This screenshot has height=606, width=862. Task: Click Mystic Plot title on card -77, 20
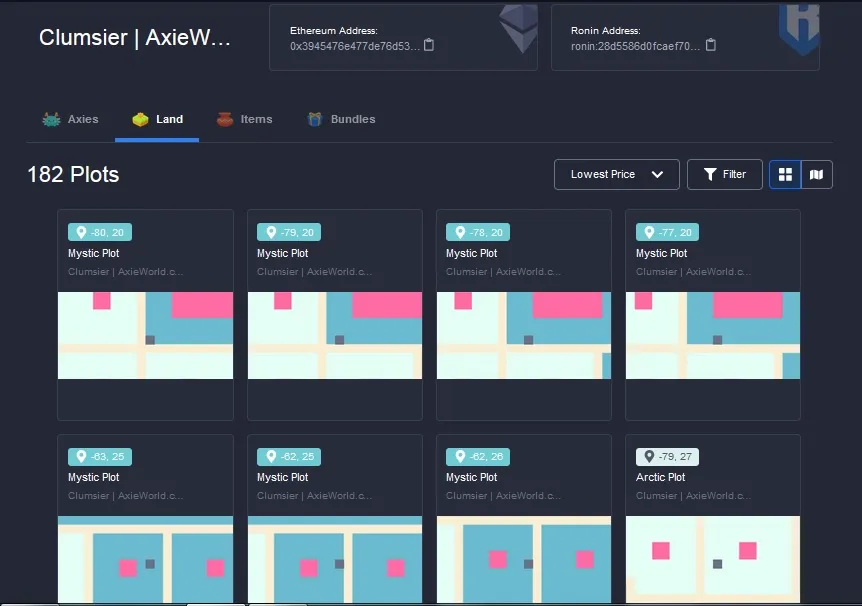661,254
